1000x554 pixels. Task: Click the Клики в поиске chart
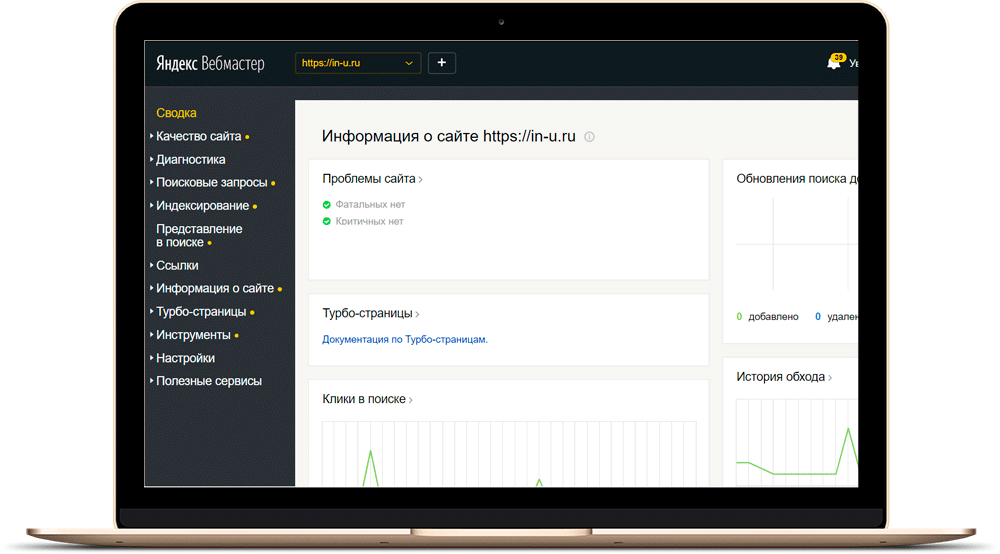click(509, 453)
